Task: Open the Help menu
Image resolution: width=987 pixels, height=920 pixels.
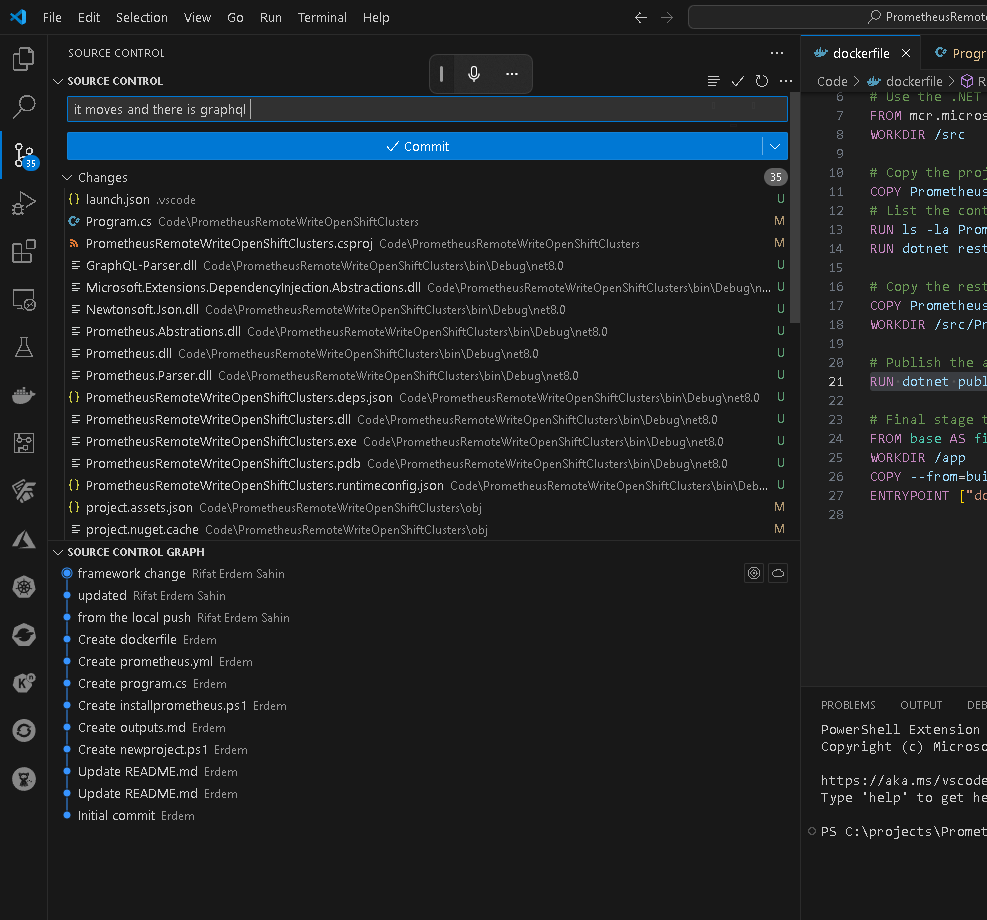Action: 376,18
